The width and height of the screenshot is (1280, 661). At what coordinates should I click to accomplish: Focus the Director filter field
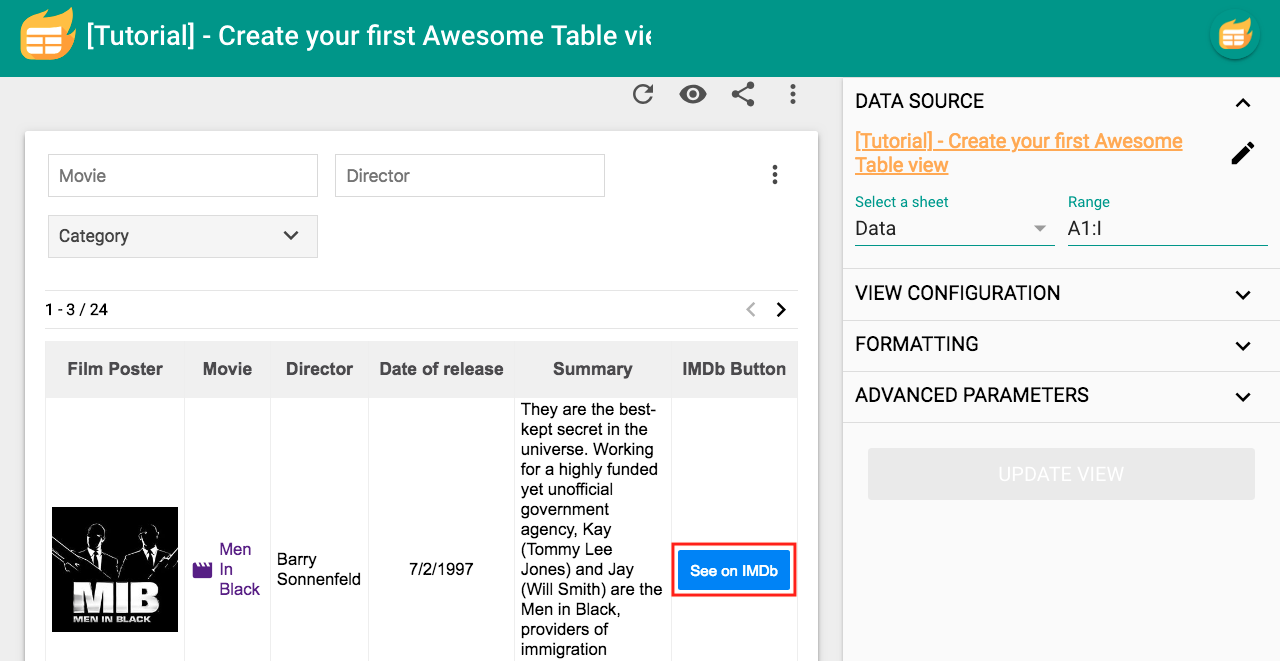[470, 176]
